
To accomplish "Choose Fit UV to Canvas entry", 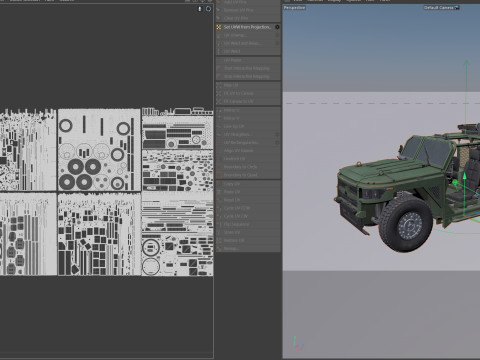I will pyautogui.click(x=248, y=93).
